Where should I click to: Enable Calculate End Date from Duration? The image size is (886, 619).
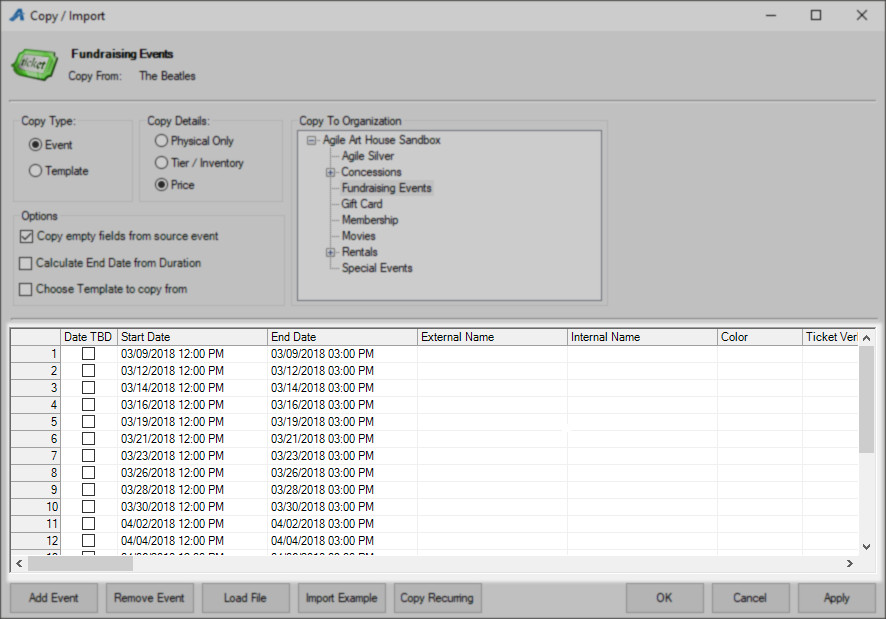pyautogui.click(x=25, y=263)
